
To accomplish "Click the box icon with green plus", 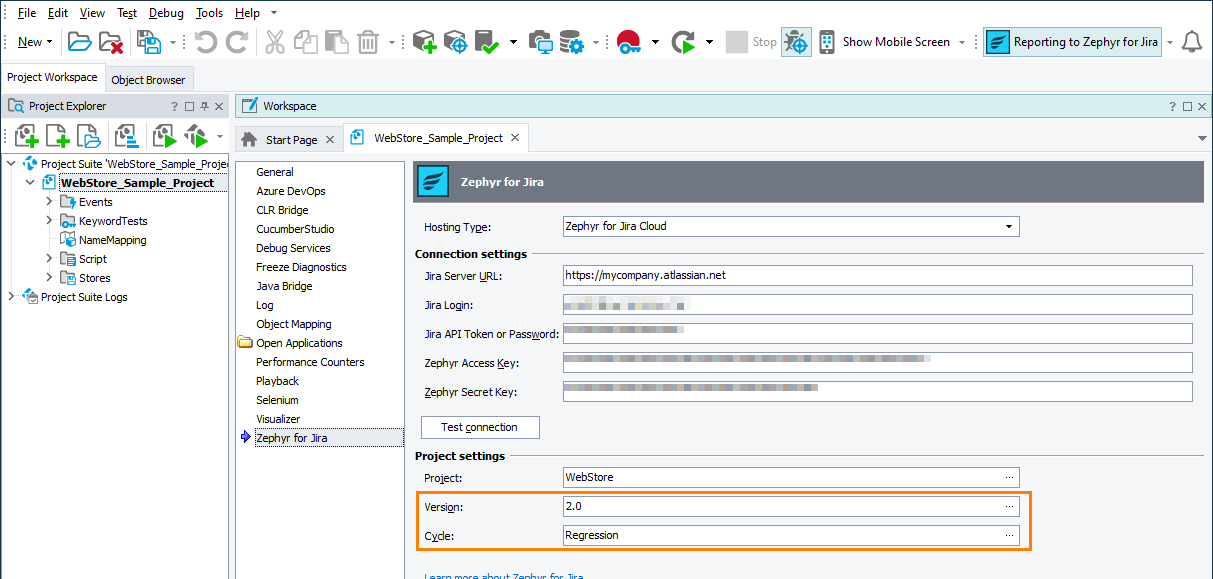I will pyautogui.click(x=424, y=42).
